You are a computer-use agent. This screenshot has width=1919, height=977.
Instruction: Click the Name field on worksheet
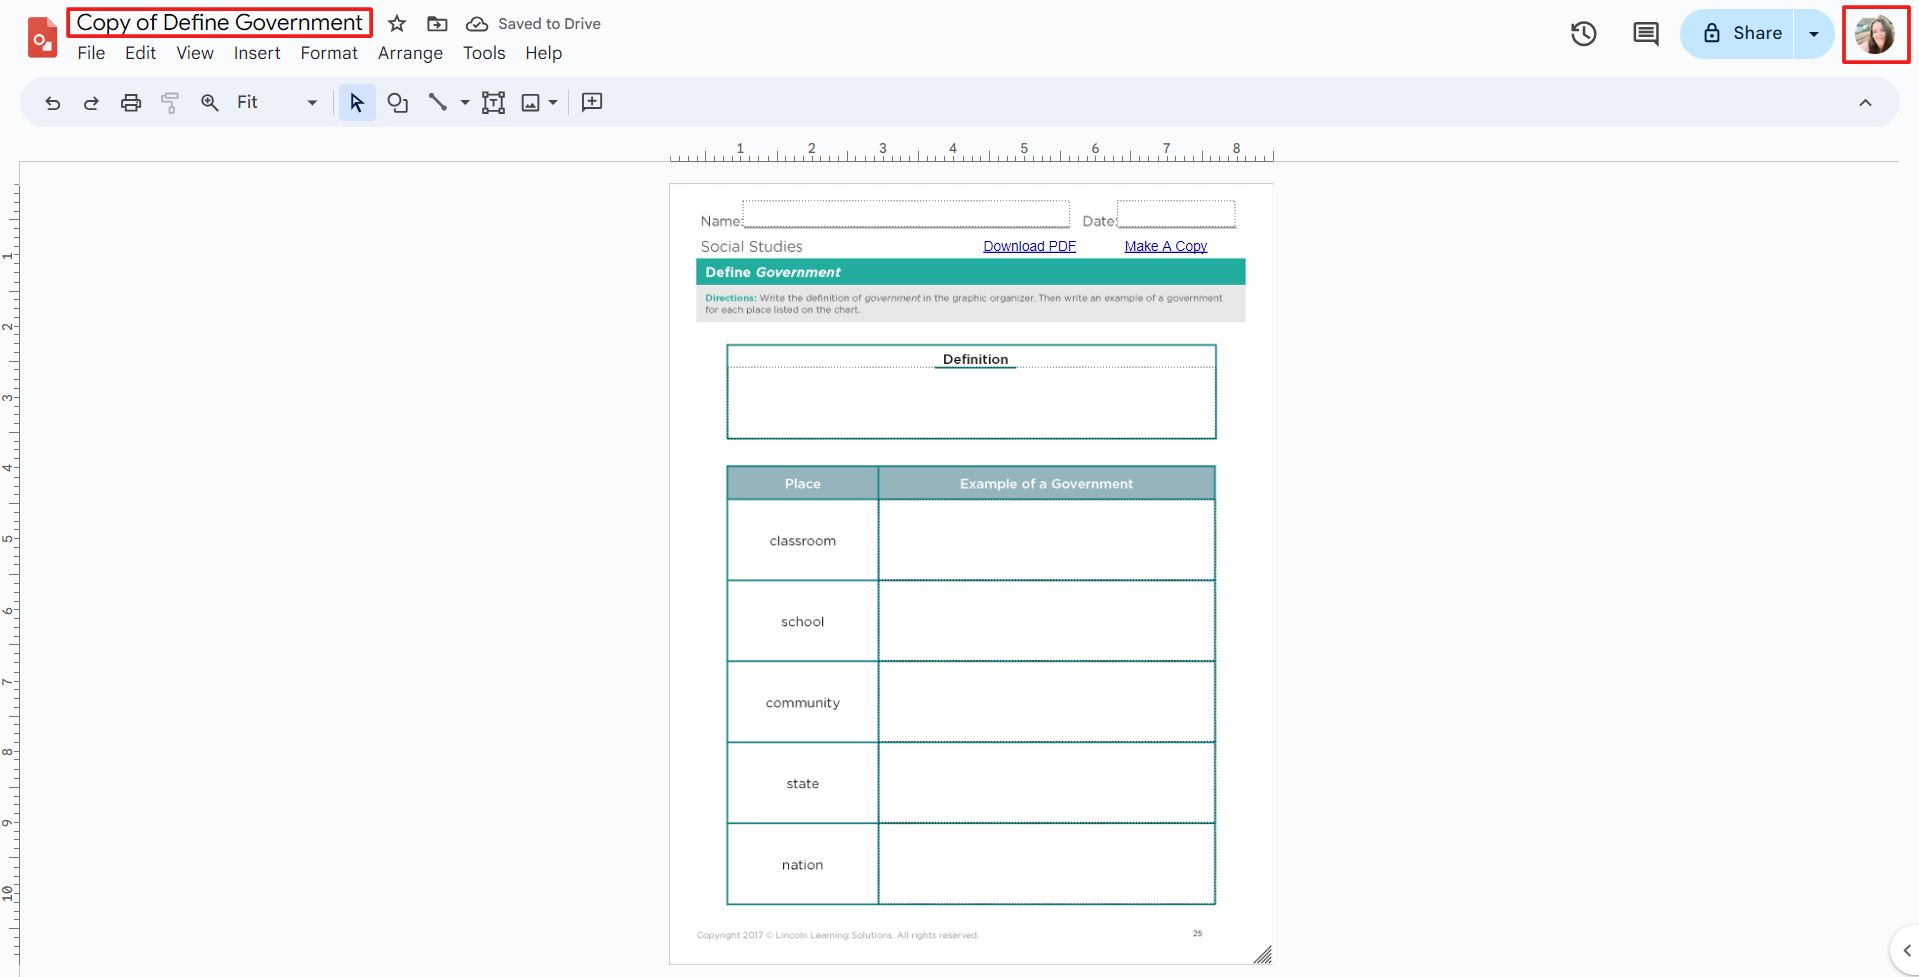tap(906, 214)
